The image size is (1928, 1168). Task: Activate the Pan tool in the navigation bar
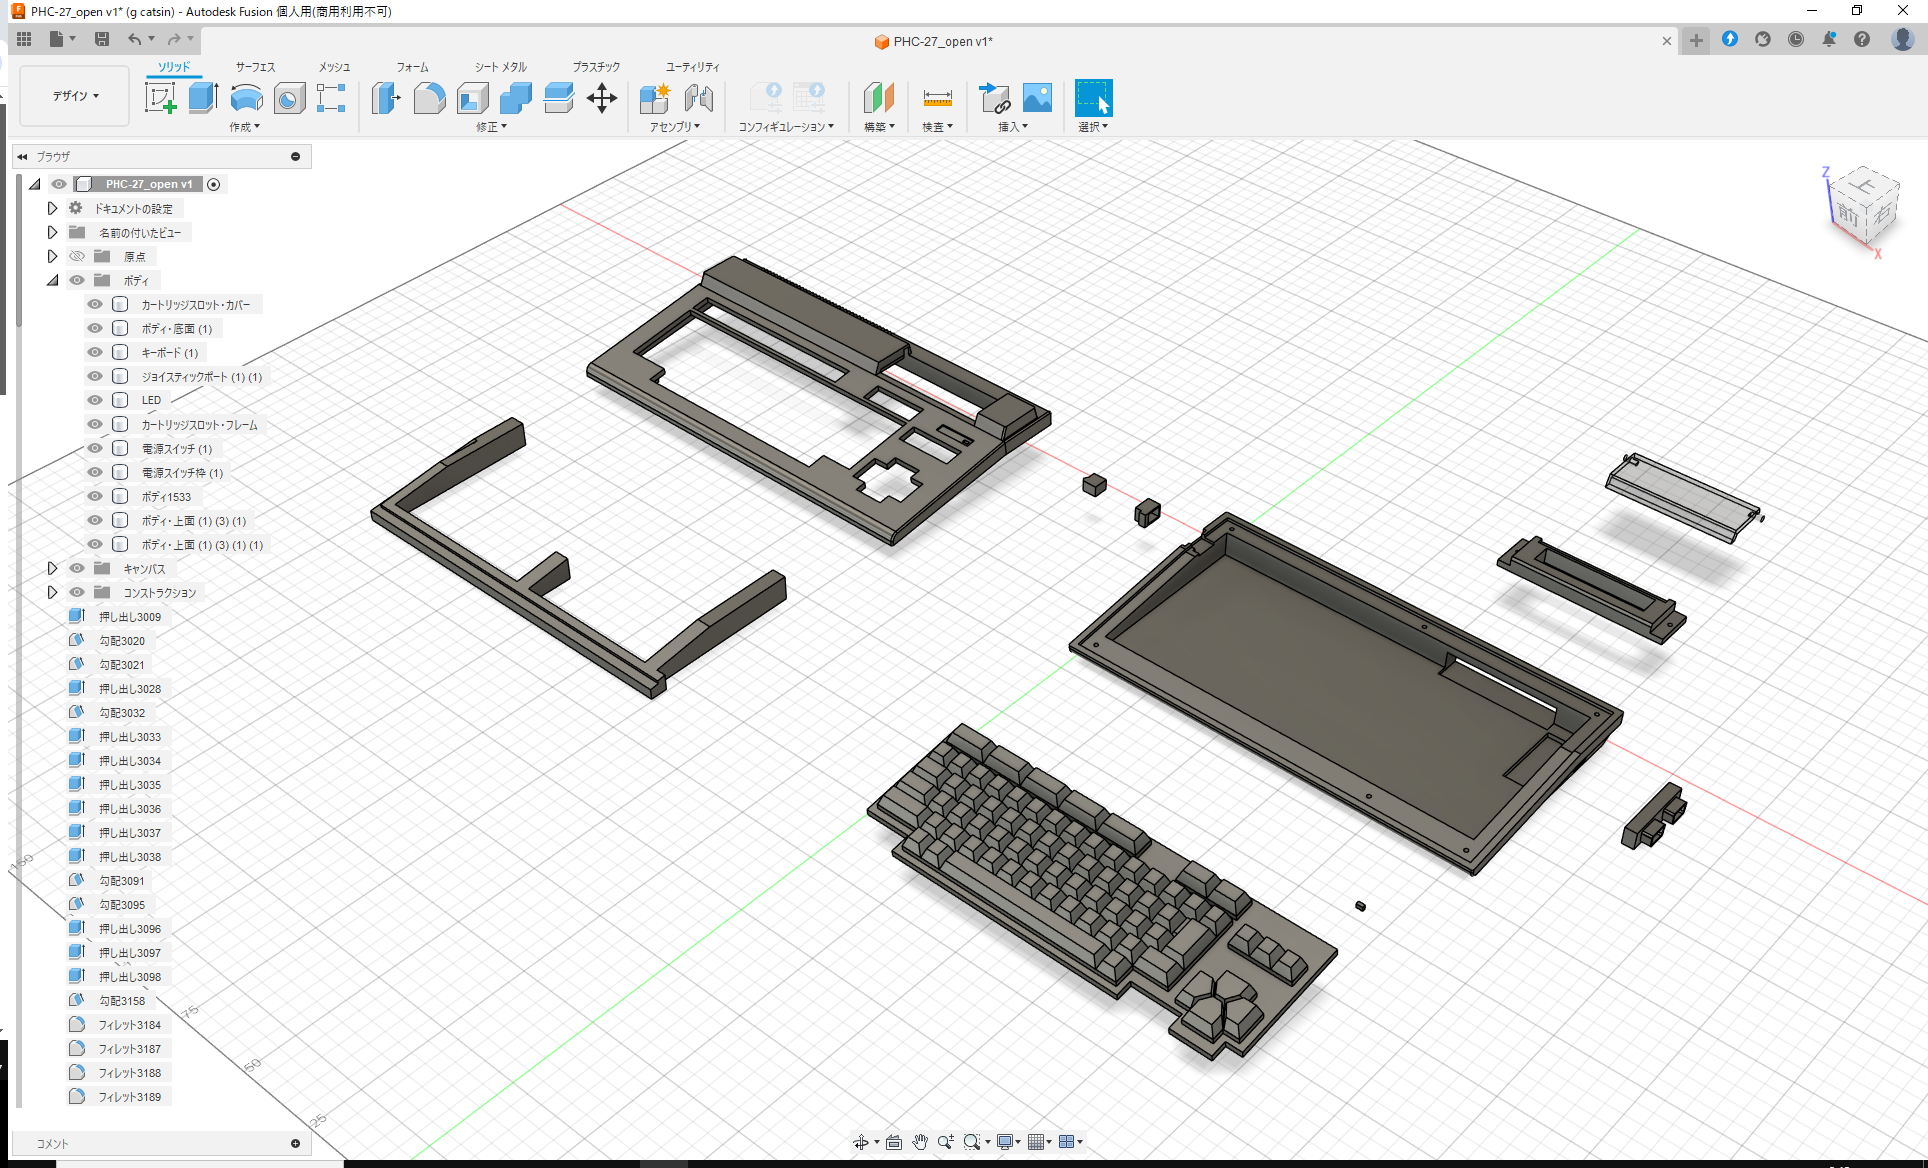[x=919, y=1141]
